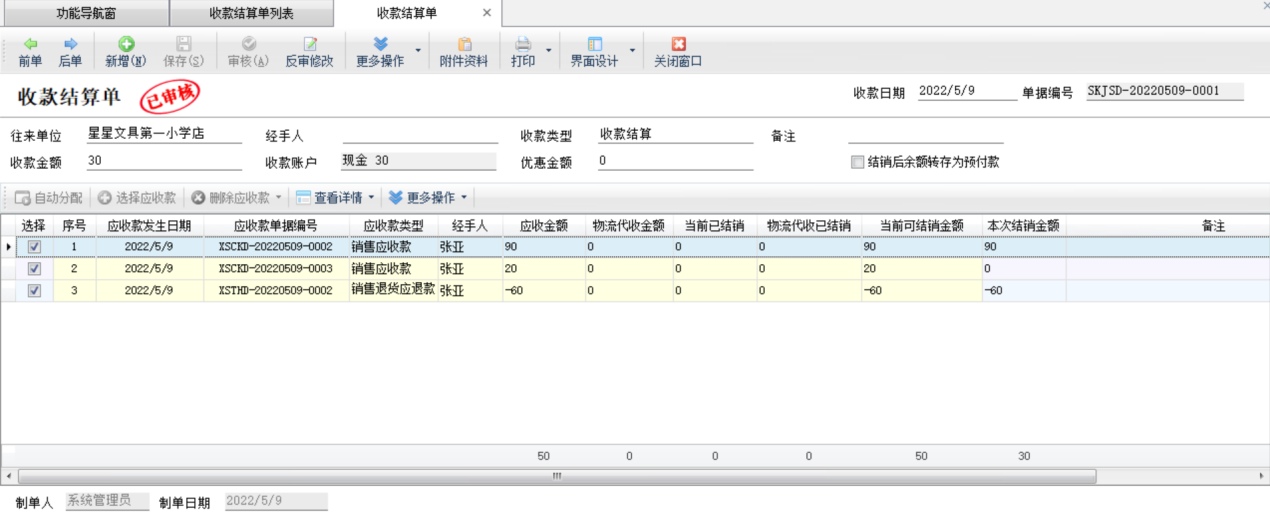Expand the 查看详情 dropdown
1270x526 pixels.
click(371, 198)
